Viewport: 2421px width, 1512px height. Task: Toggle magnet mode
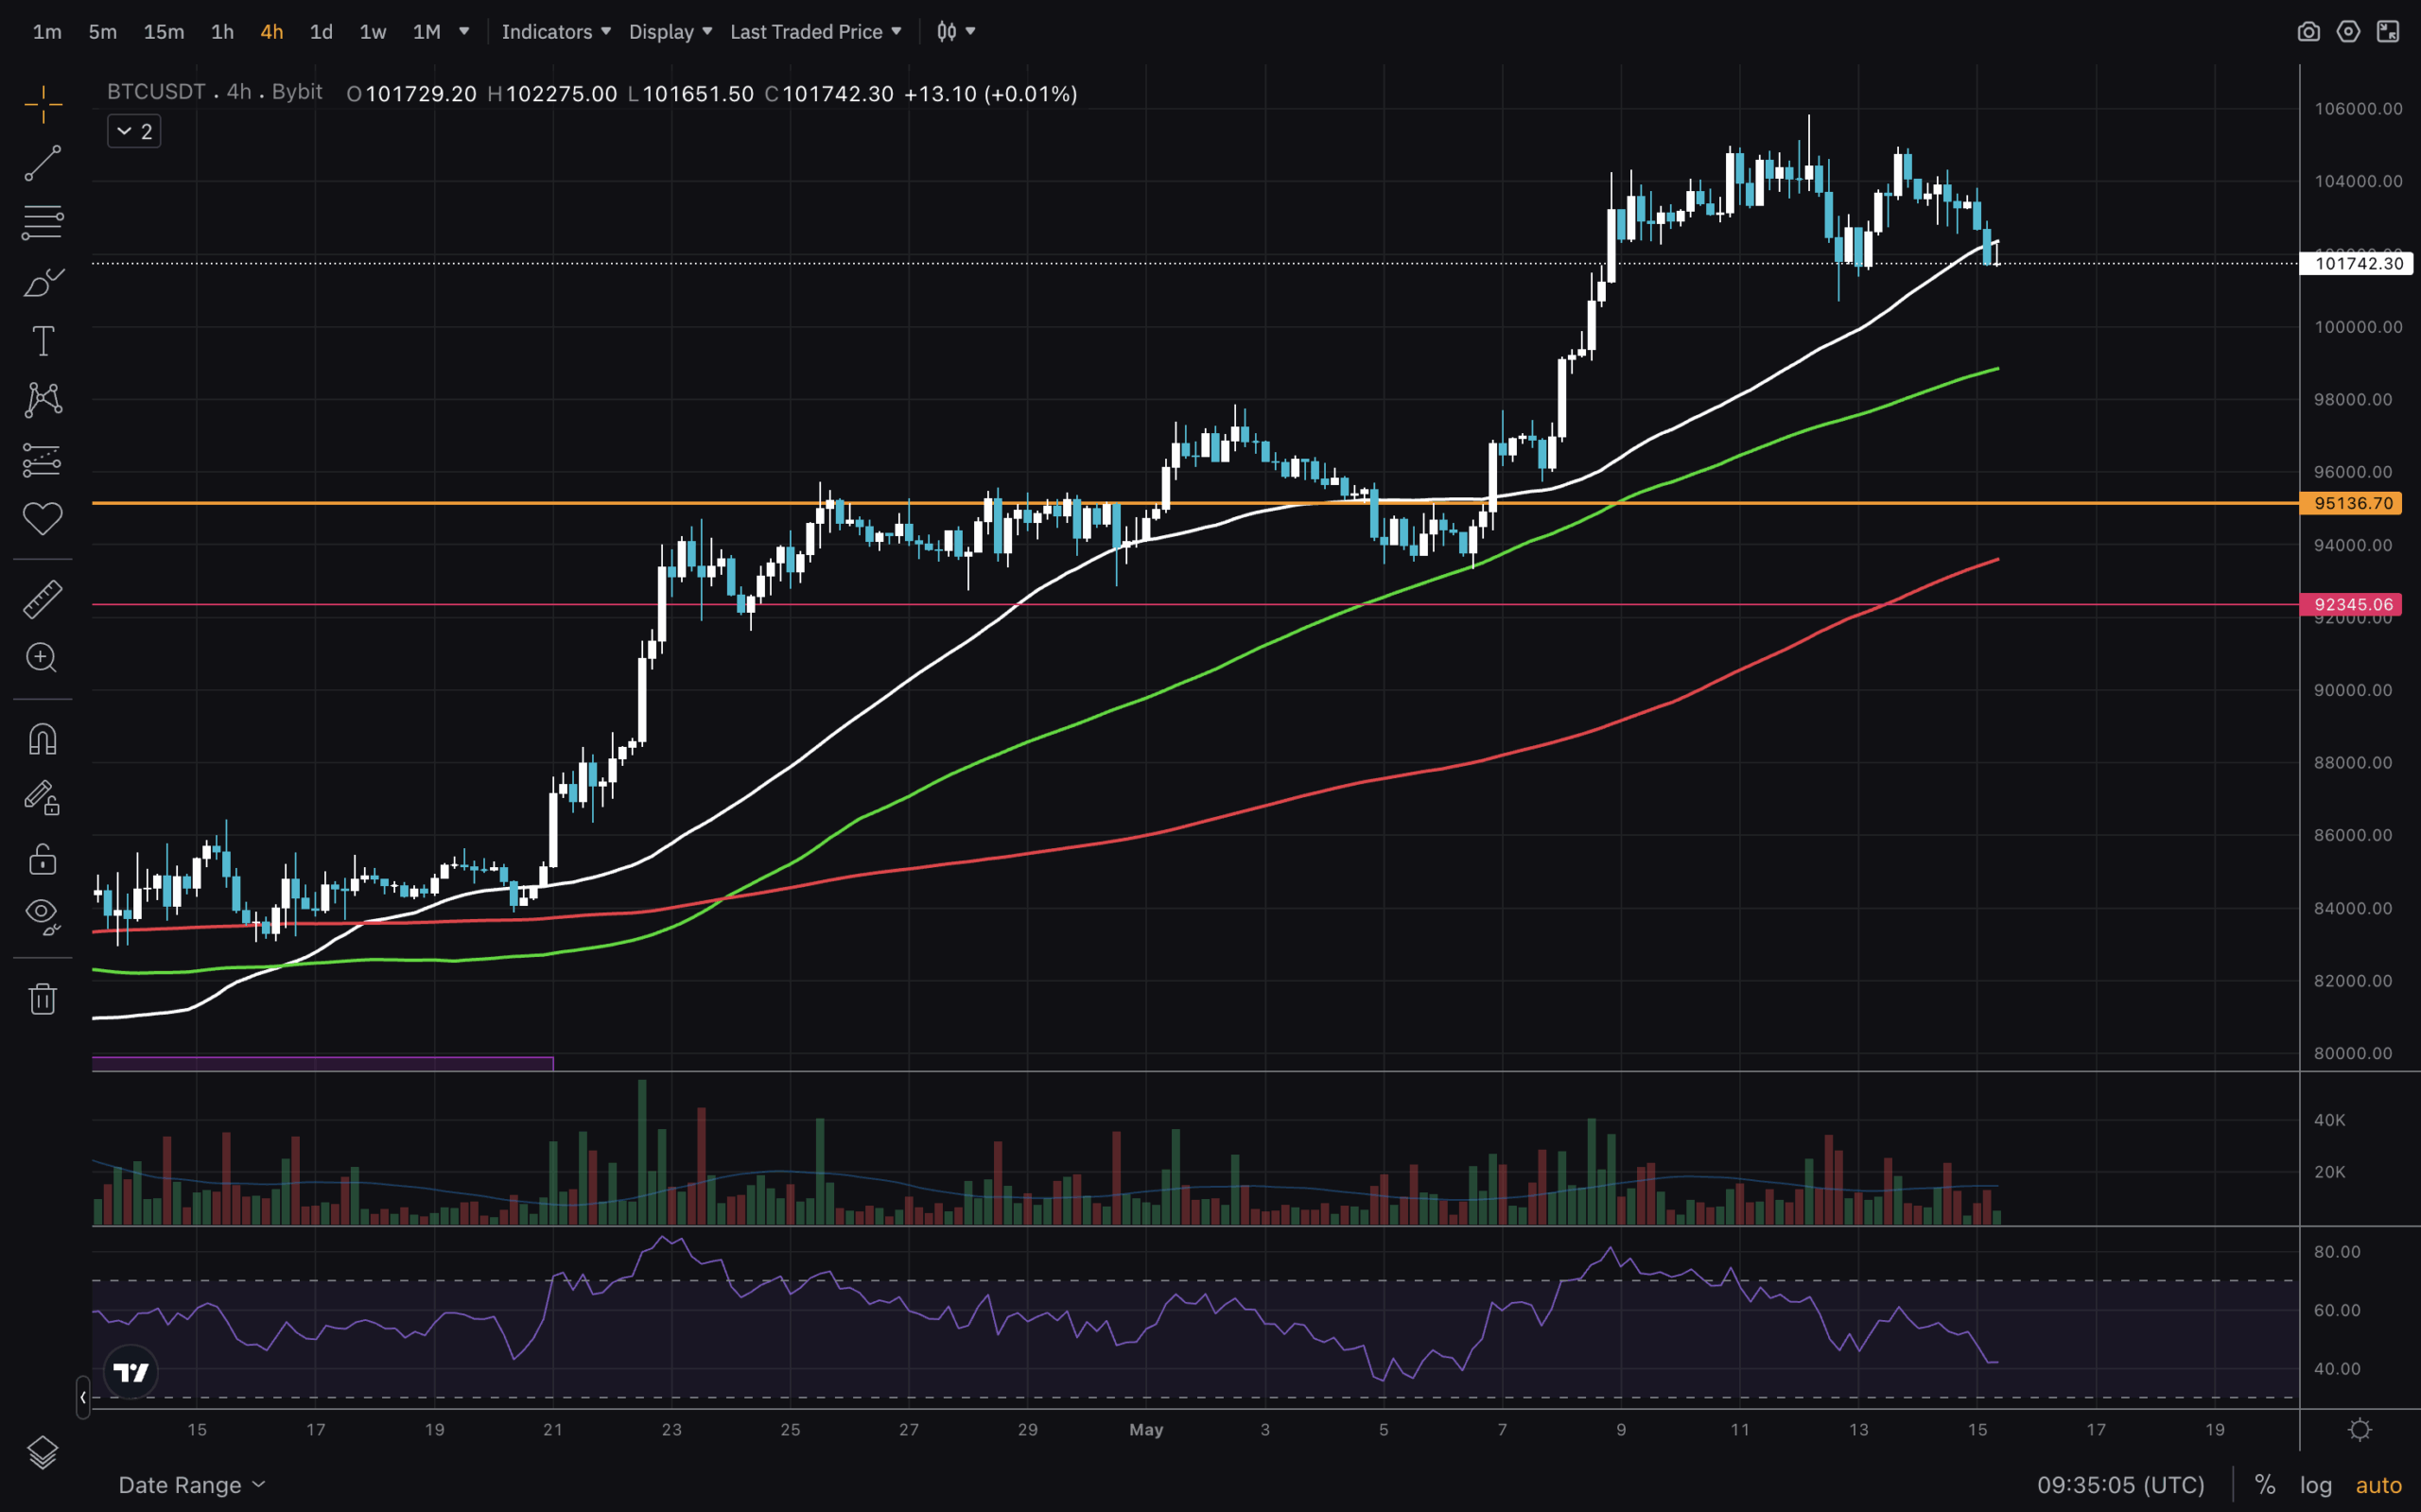(43, 739)
